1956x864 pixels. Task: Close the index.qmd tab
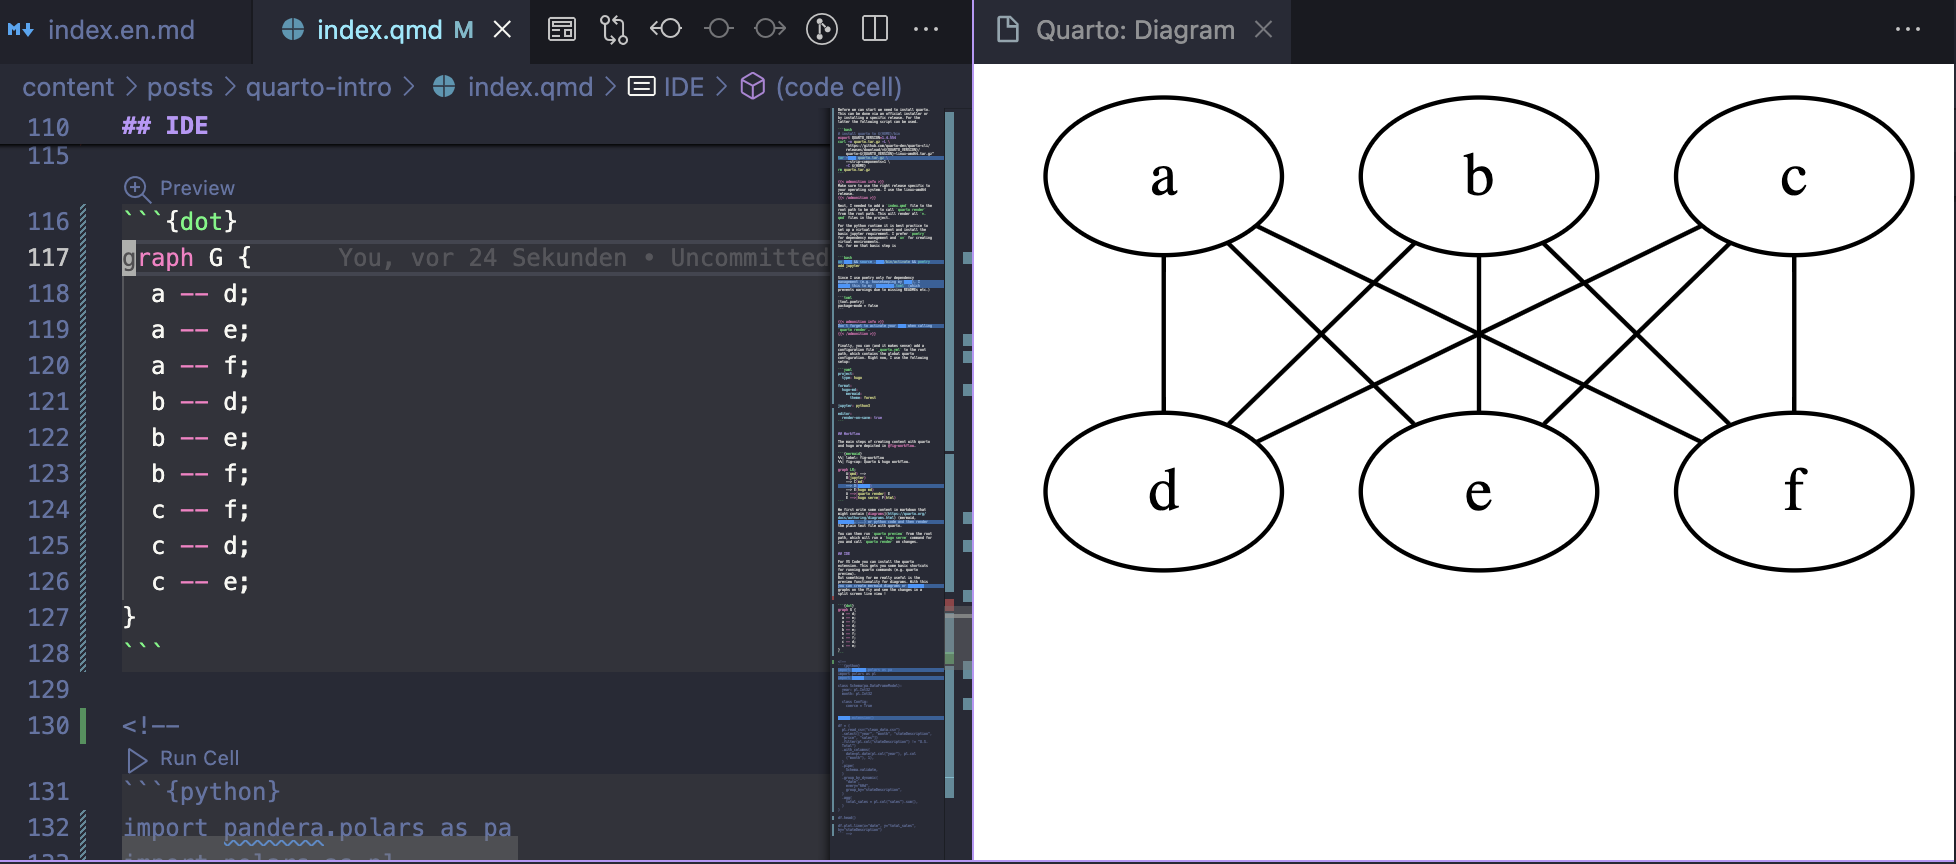pos(503,30)
